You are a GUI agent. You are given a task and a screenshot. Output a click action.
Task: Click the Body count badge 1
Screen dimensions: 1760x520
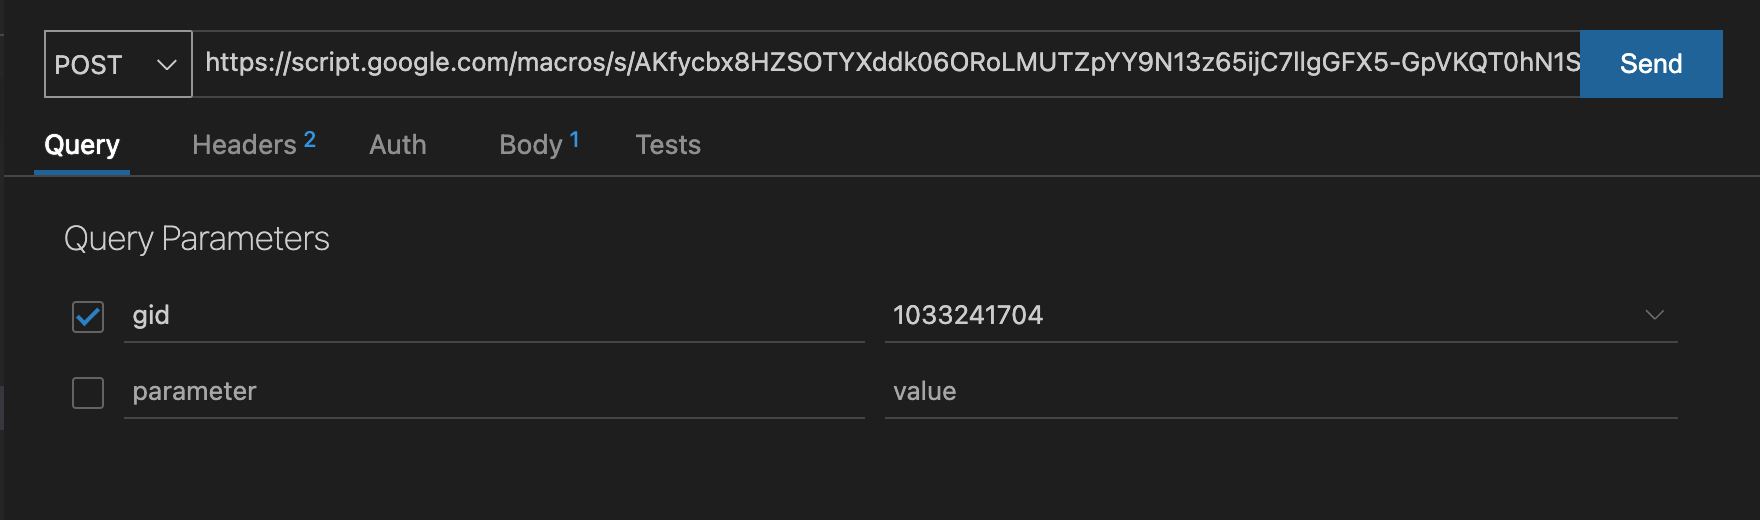575,140
